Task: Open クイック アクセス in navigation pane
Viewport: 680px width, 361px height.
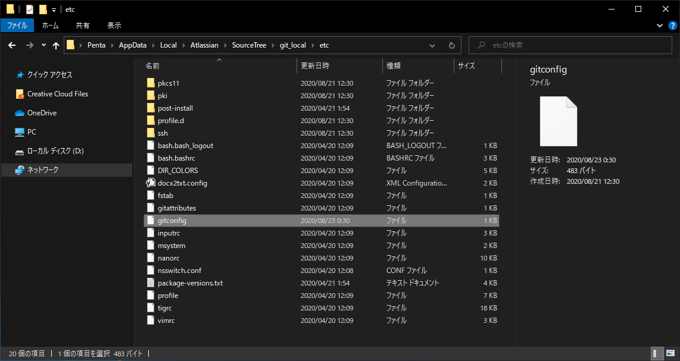Action: click(49, 75)
